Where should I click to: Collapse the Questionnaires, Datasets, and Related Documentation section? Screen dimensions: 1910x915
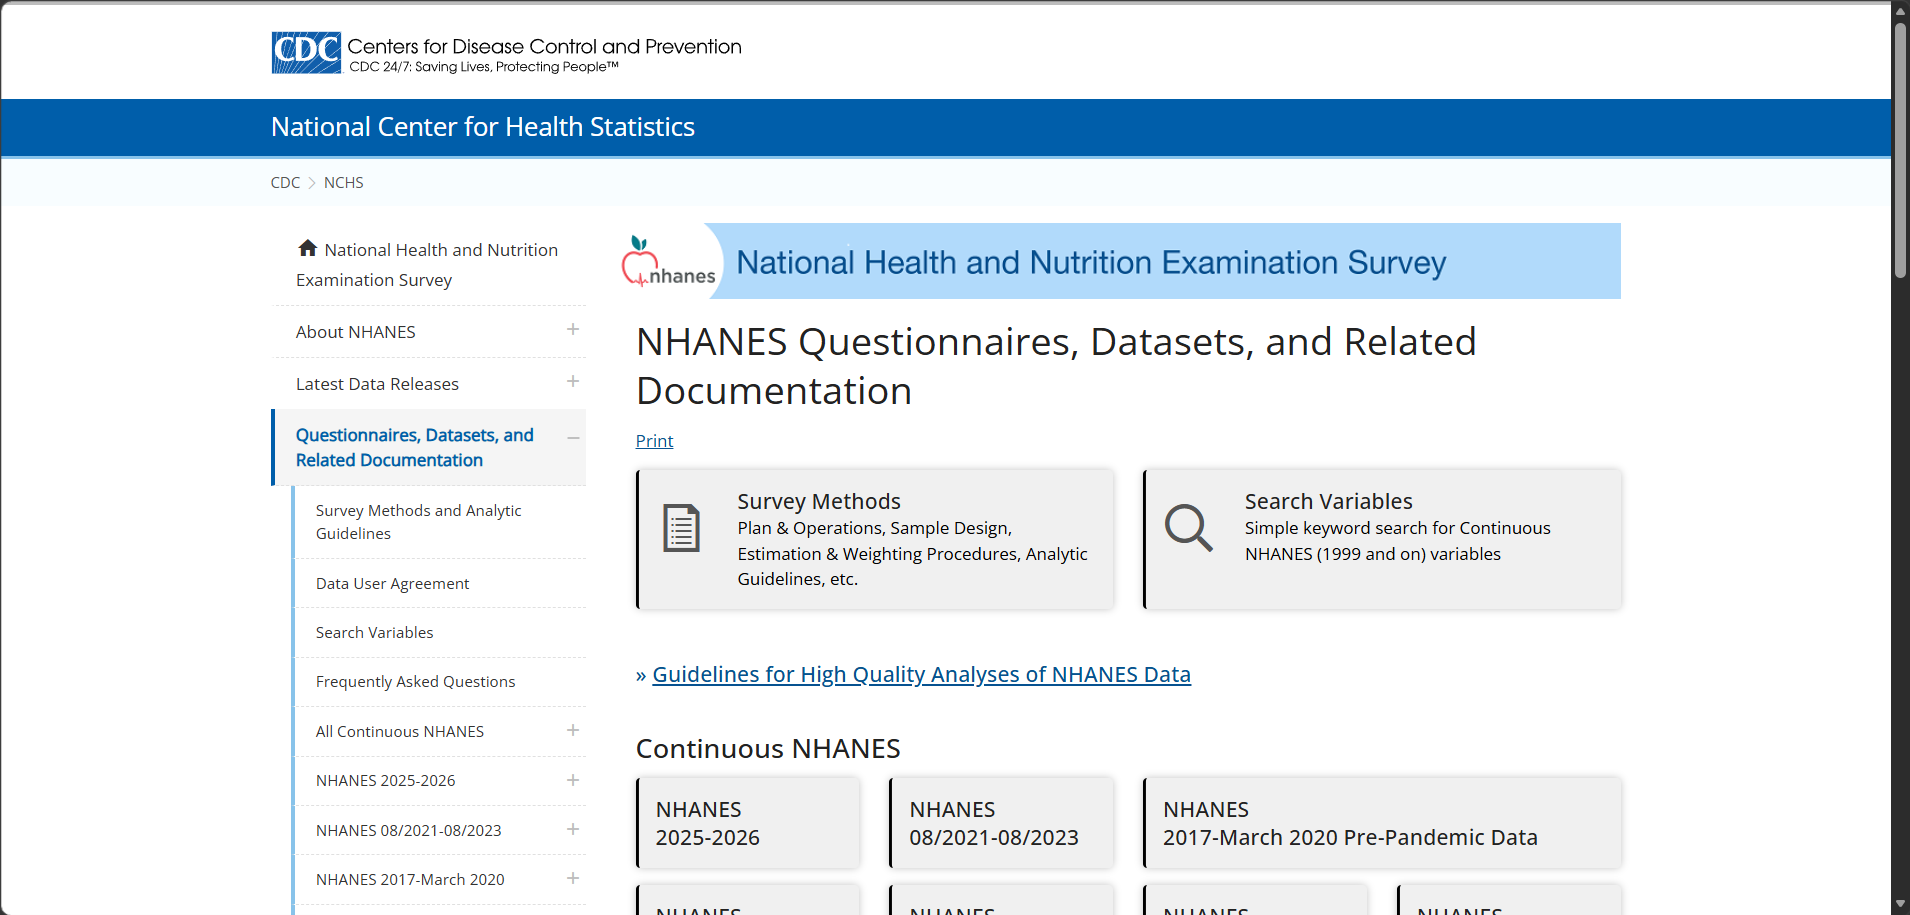[x=573, y=438]
